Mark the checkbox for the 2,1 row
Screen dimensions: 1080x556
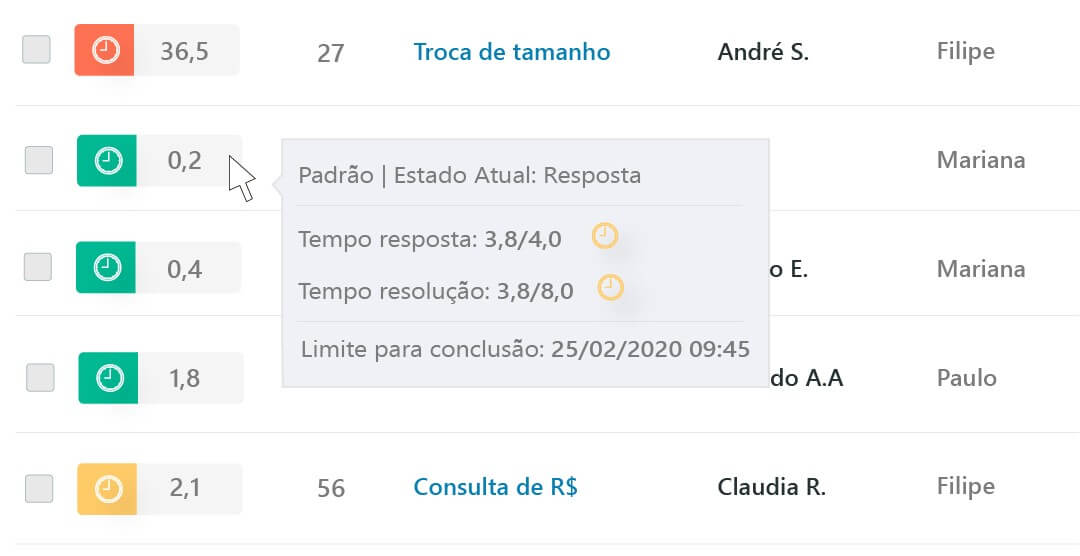point(39,488)
